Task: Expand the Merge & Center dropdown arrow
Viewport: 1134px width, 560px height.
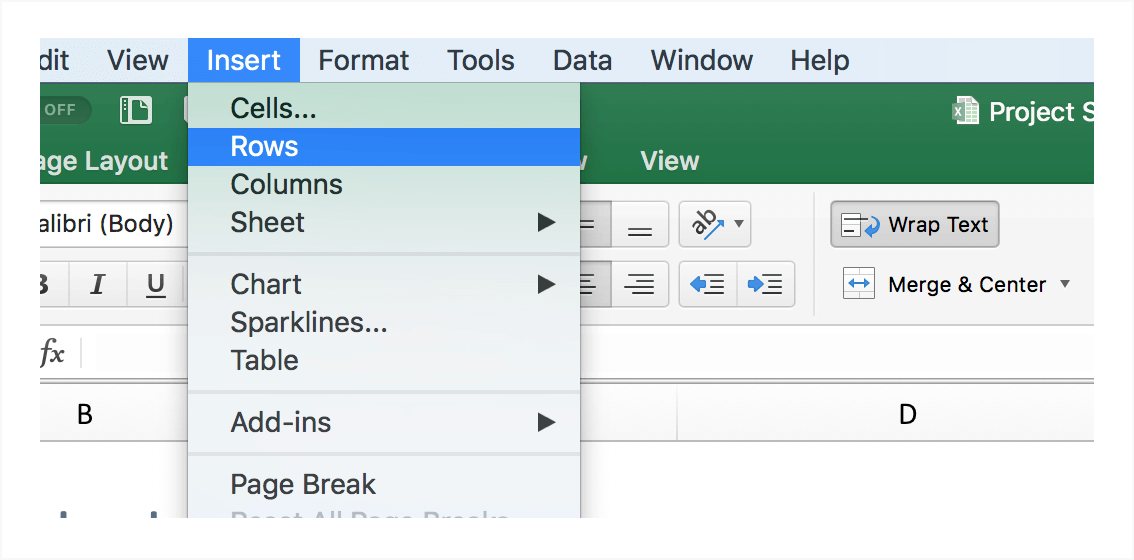Action: [x=1065, y=285]
